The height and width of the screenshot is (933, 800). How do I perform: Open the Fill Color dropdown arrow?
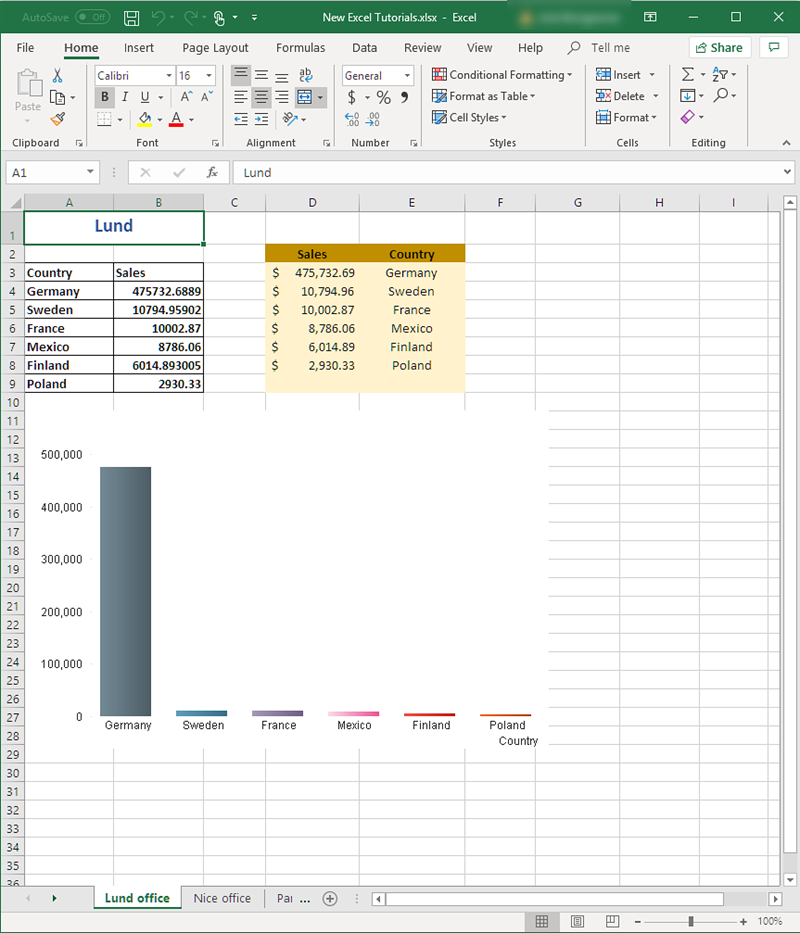(159, 119)
